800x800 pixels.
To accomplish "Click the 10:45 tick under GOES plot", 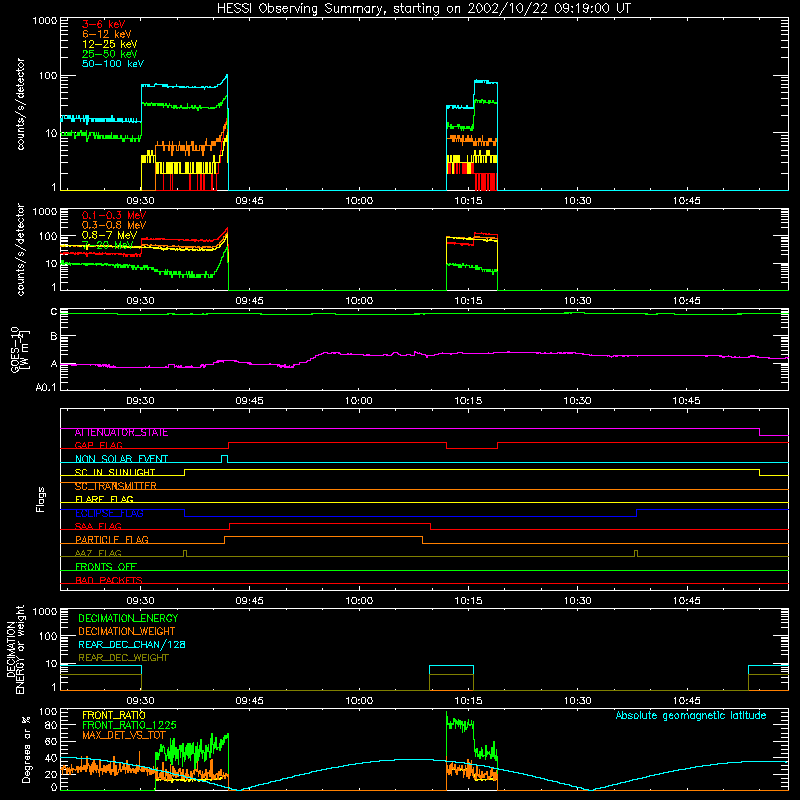I will point(686,401).
